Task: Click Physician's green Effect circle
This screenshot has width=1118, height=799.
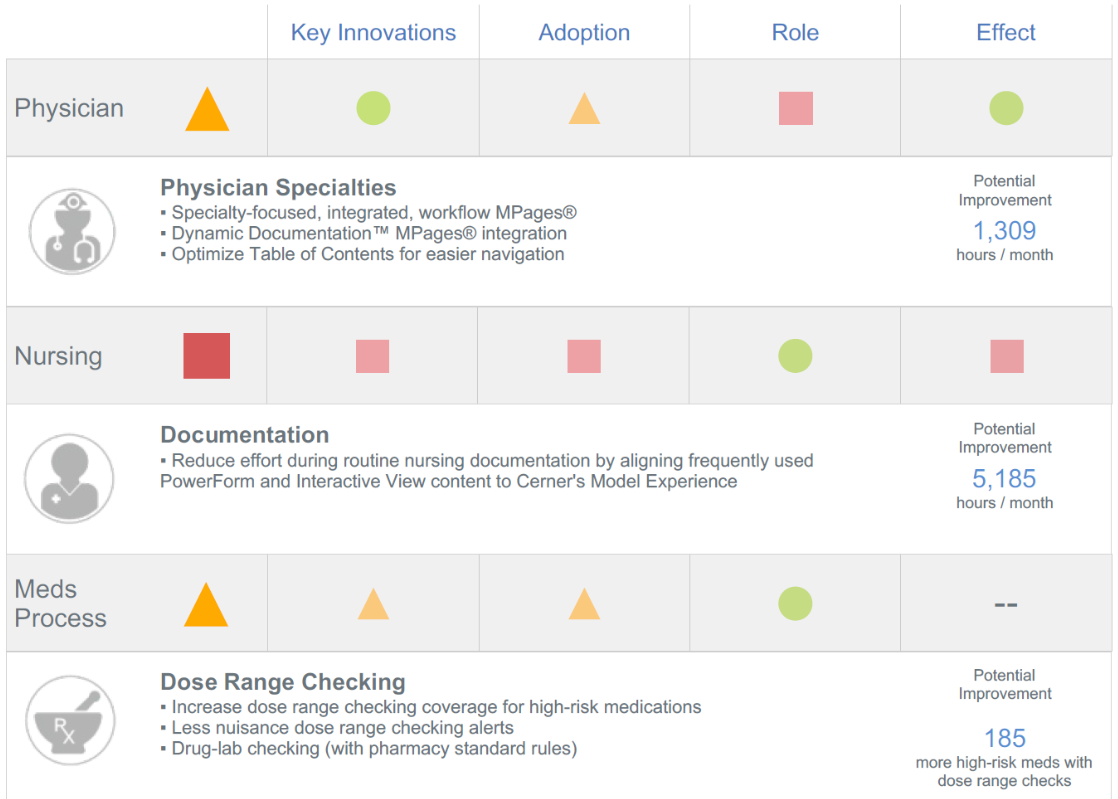Action: point(1005,108)
